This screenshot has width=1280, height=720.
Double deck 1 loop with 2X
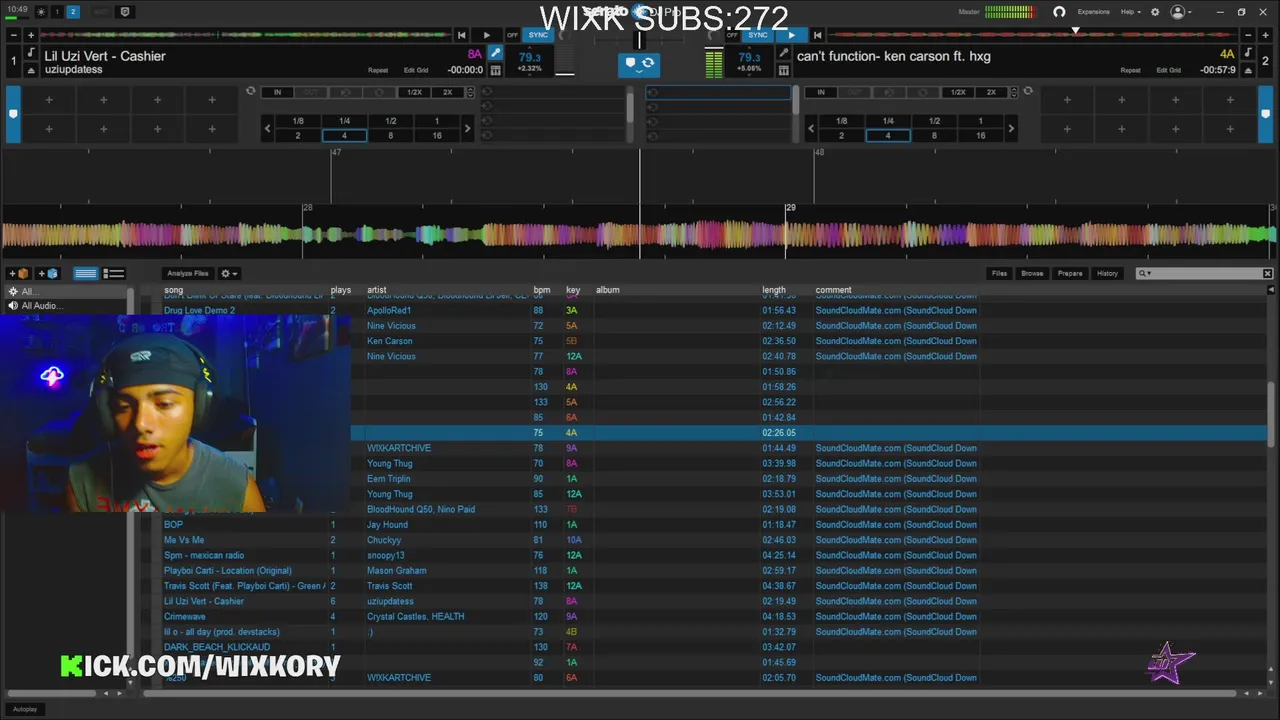click(447, 92)
